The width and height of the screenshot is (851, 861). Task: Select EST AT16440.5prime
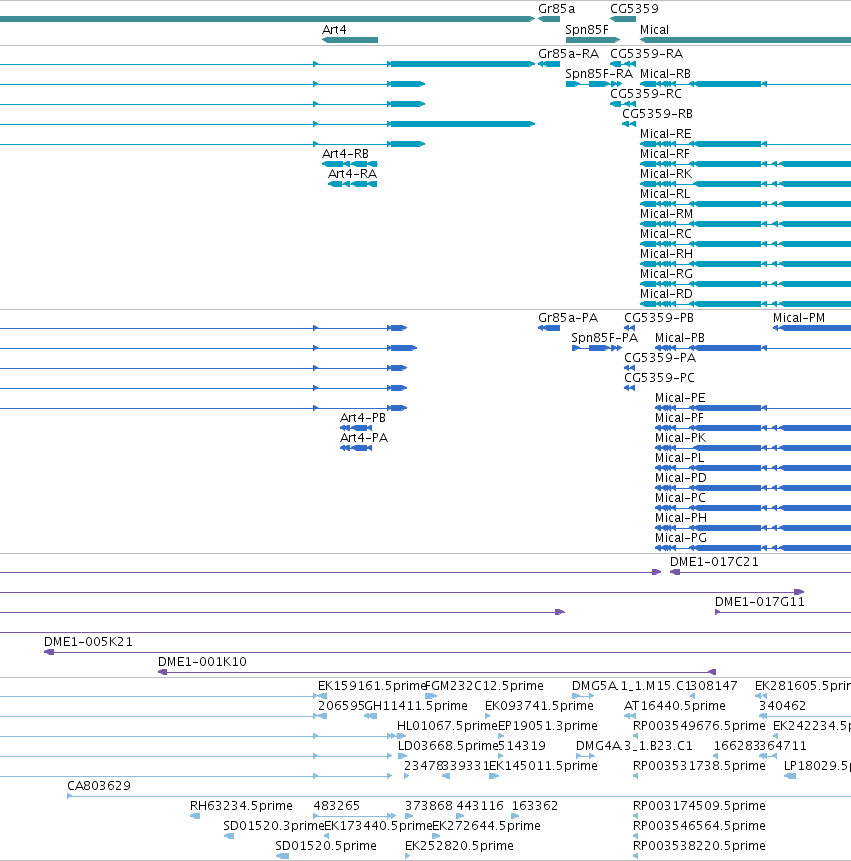(x=675, y=706)
